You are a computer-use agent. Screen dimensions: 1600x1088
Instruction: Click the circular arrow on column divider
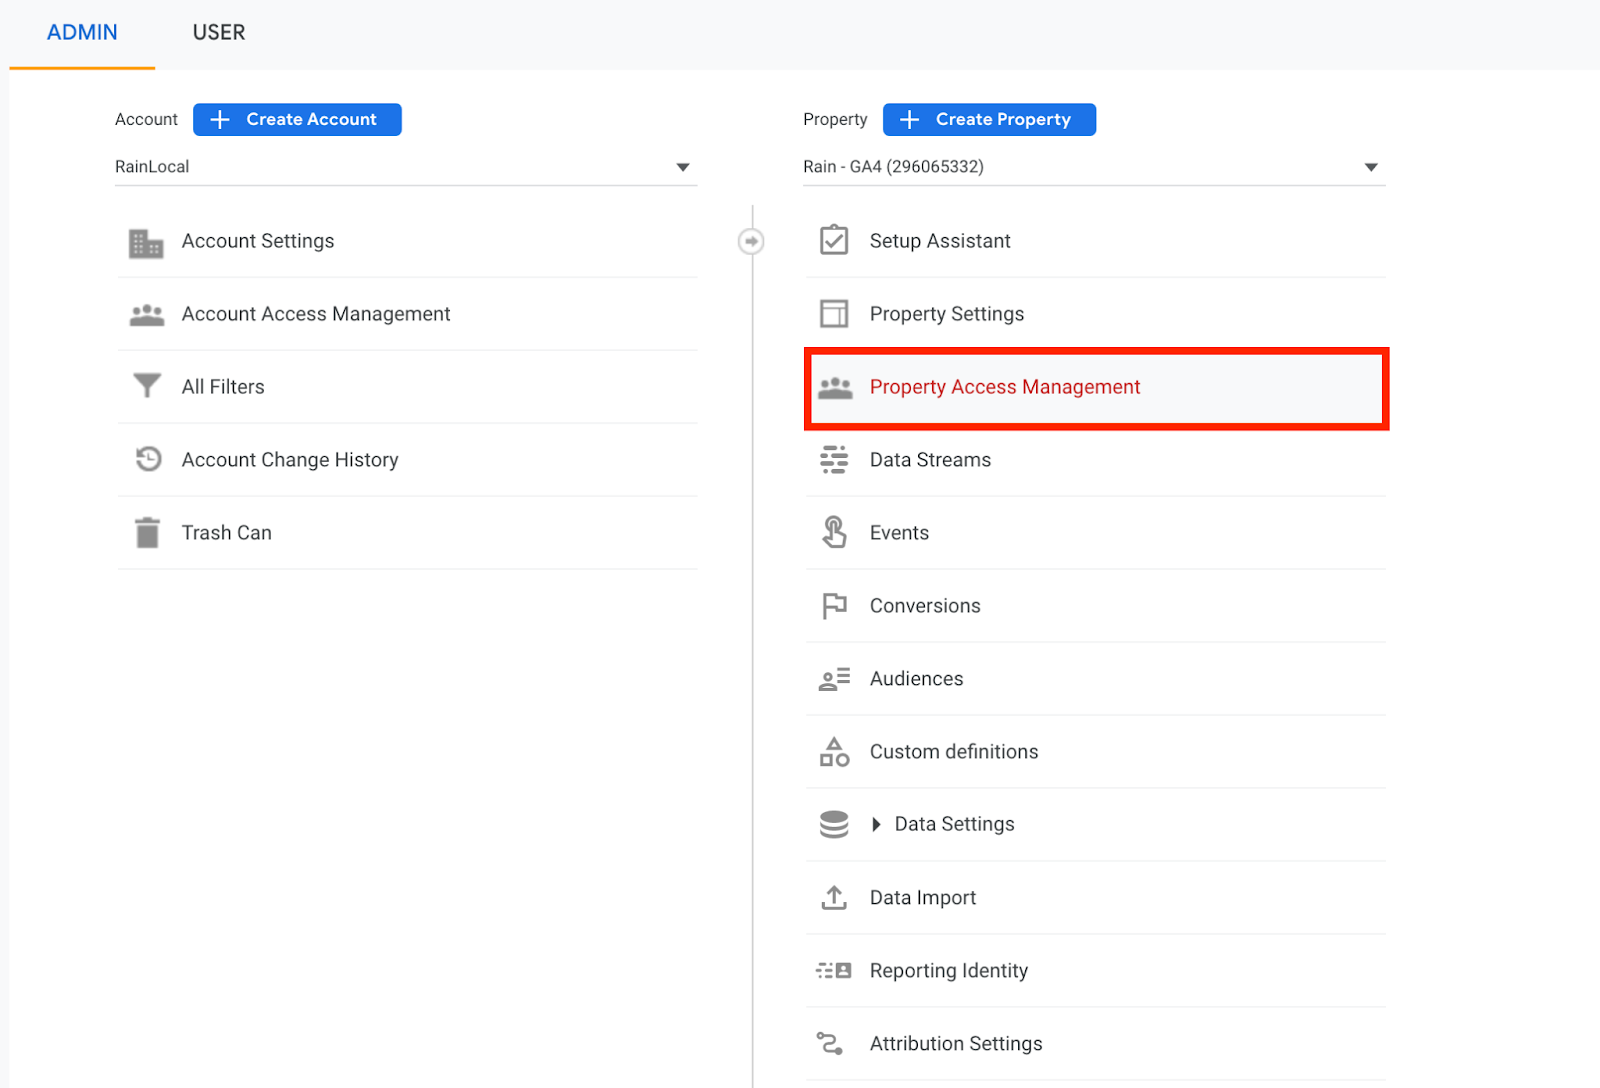point(751,241)
